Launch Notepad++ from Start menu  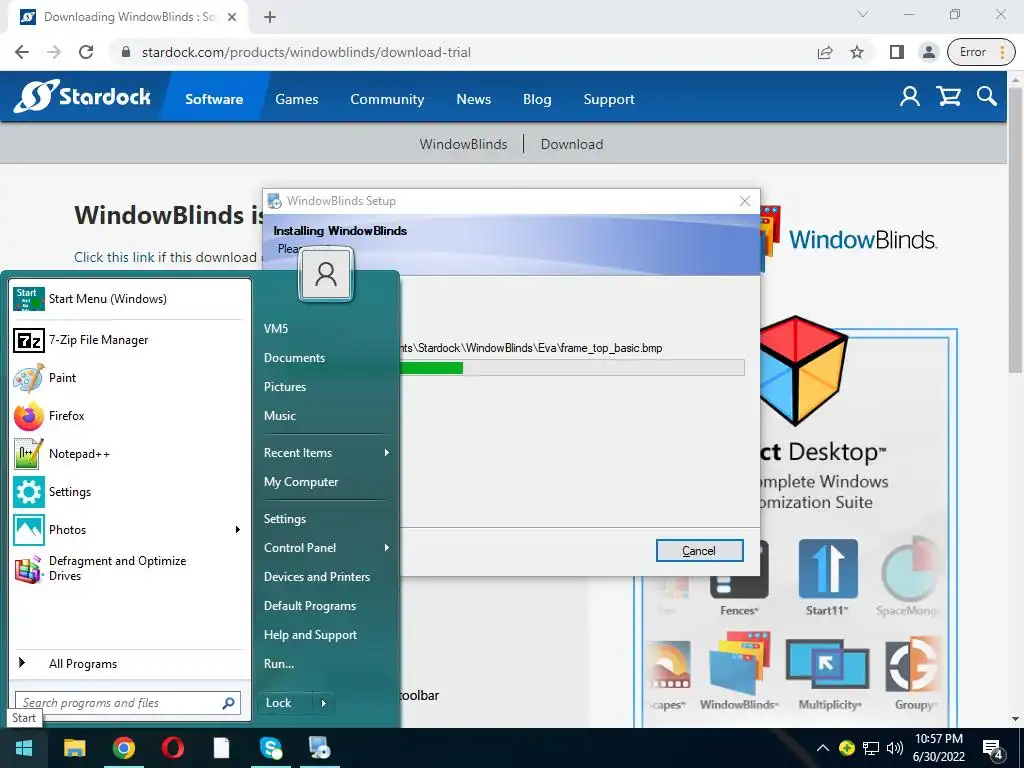(130, 454)
